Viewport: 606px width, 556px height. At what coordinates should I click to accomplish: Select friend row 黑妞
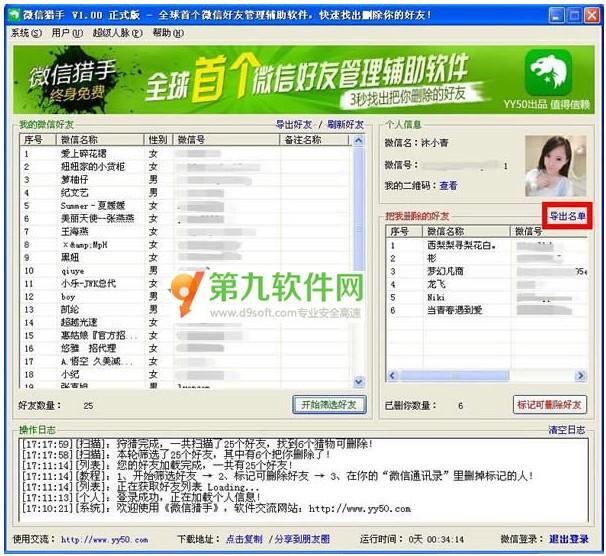(187, 257)
